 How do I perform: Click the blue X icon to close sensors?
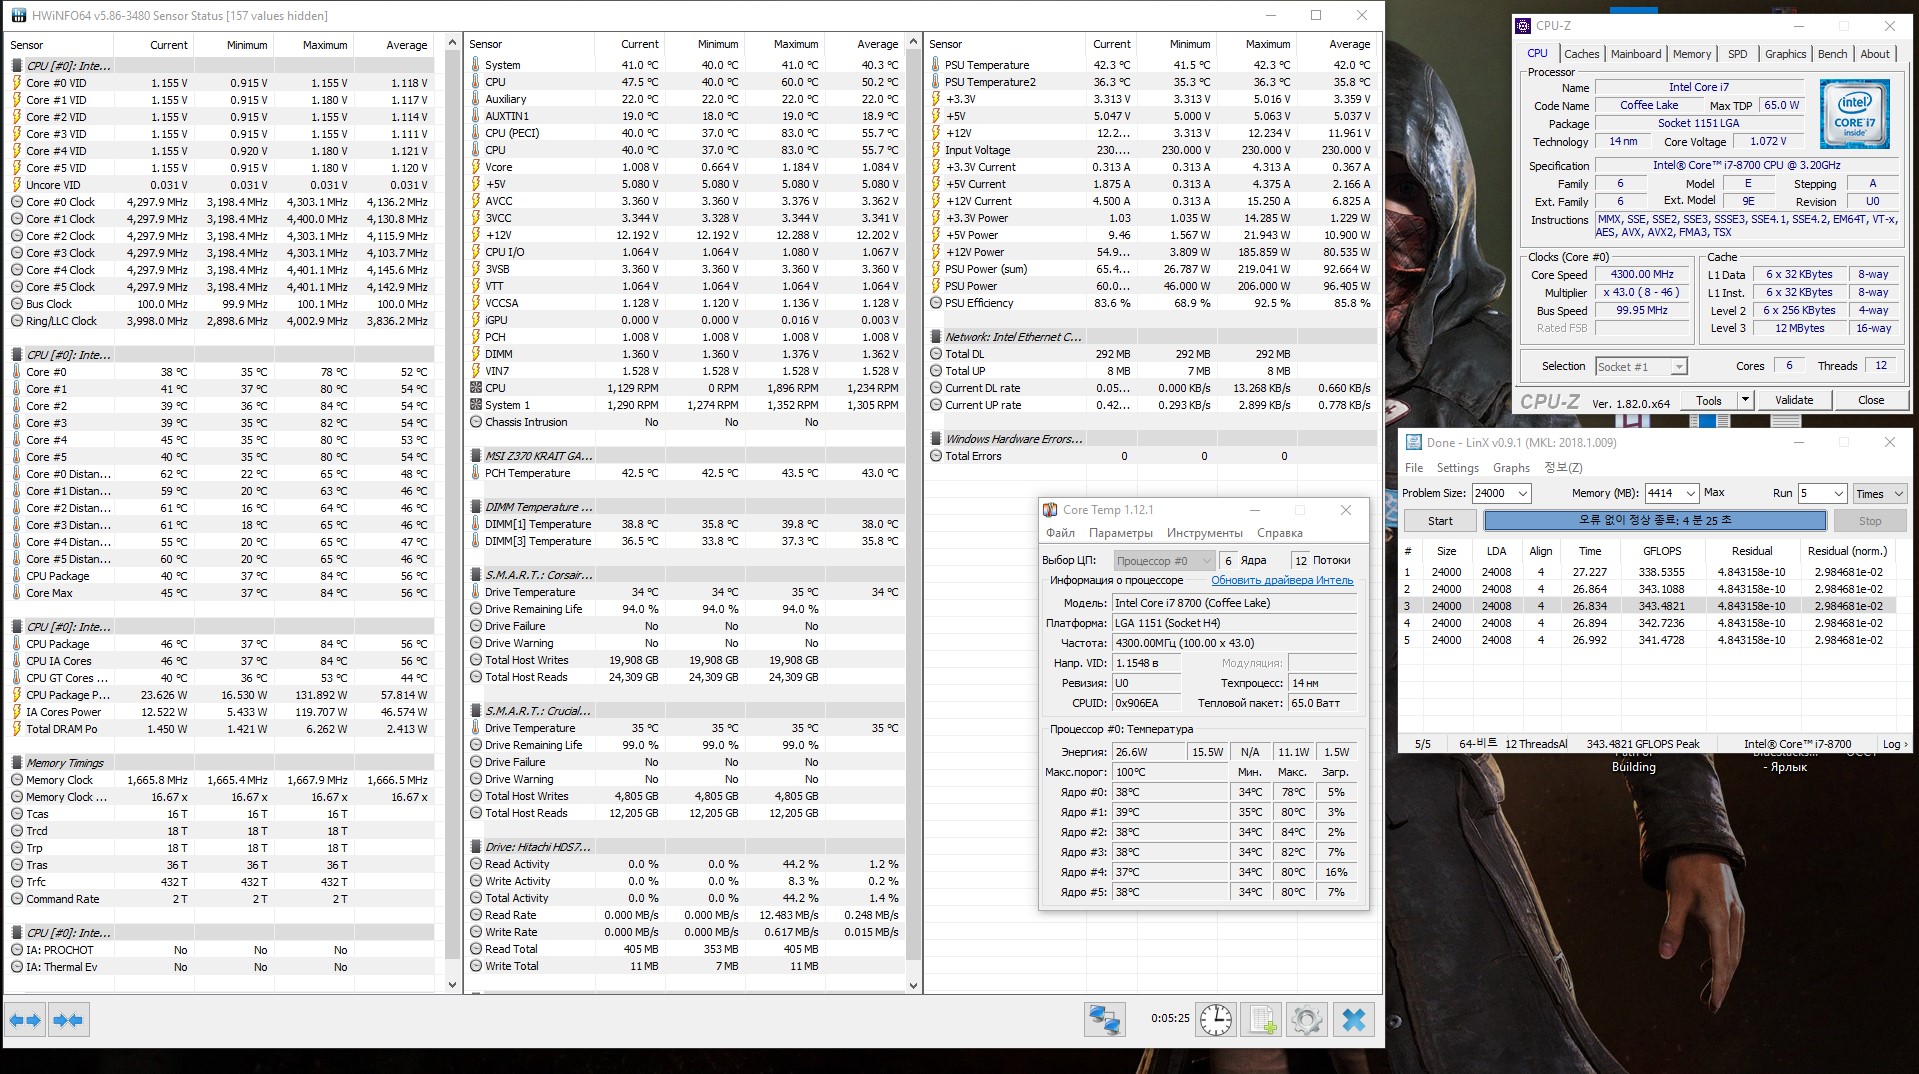coord(1354,1020)
